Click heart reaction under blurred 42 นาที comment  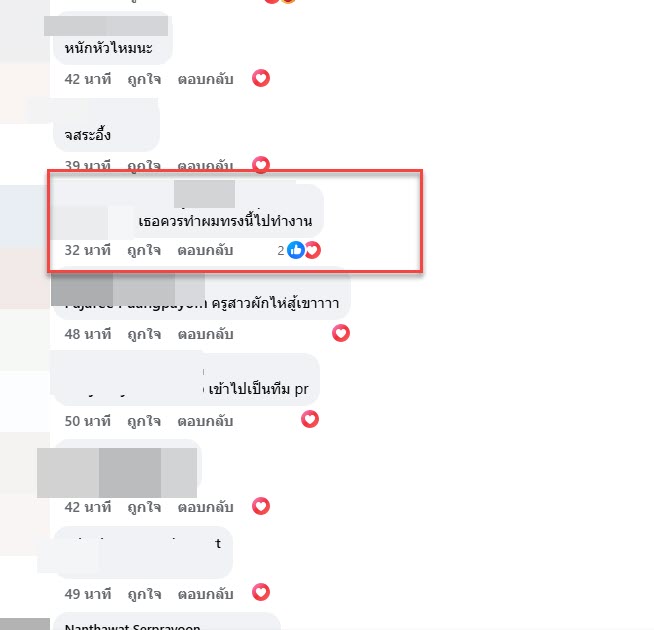[261, 506]
